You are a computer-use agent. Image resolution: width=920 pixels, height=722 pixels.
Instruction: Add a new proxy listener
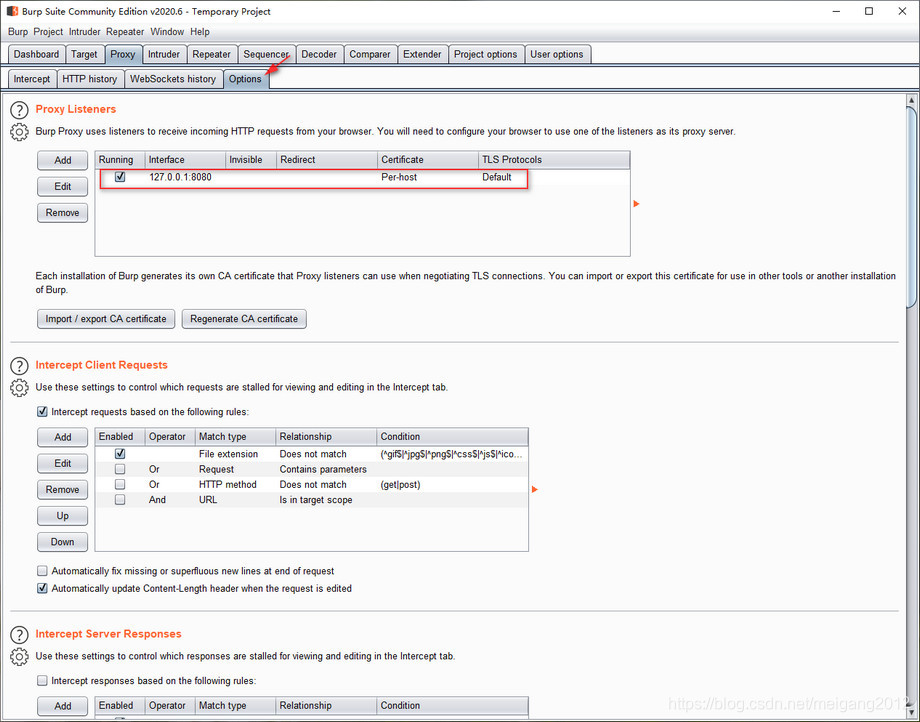[63, 160]
